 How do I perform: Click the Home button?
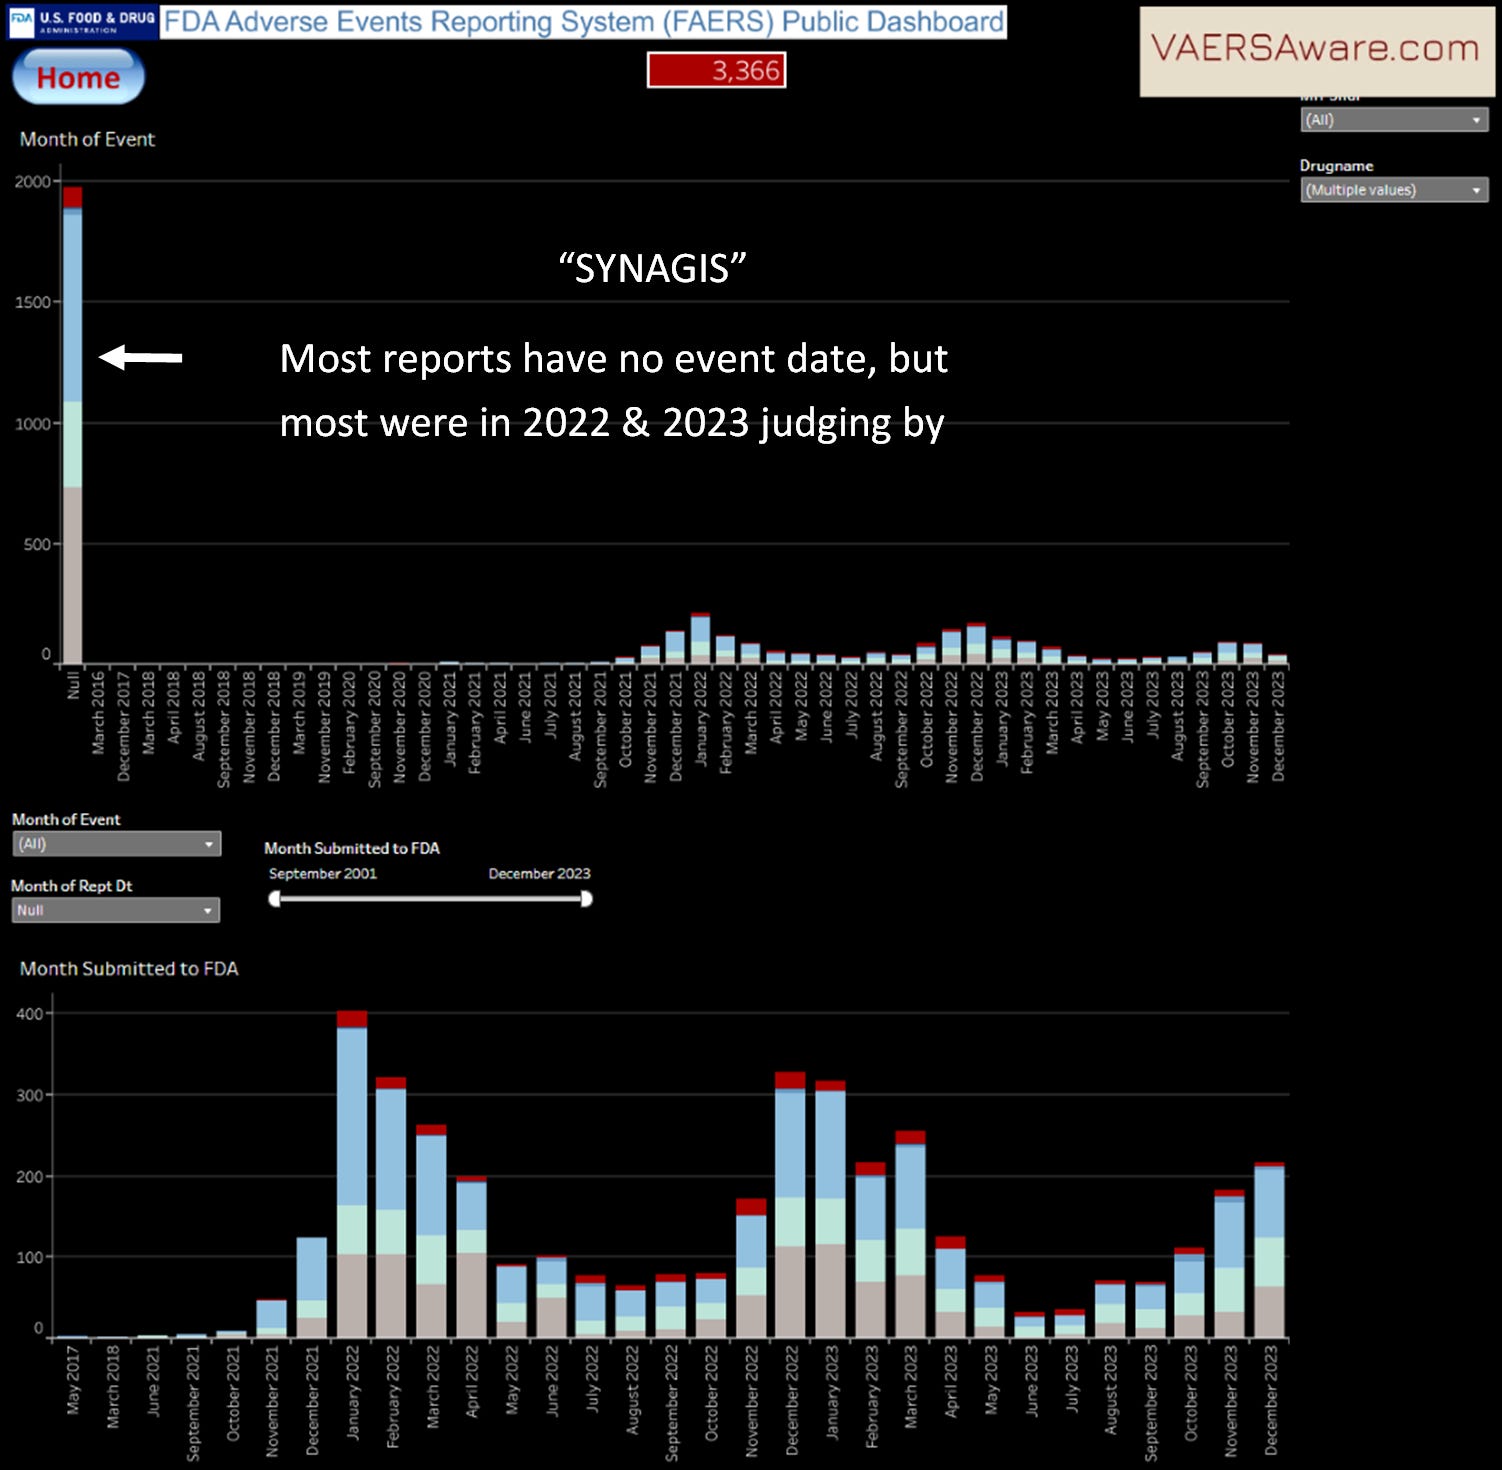click(x=78, y=77)
